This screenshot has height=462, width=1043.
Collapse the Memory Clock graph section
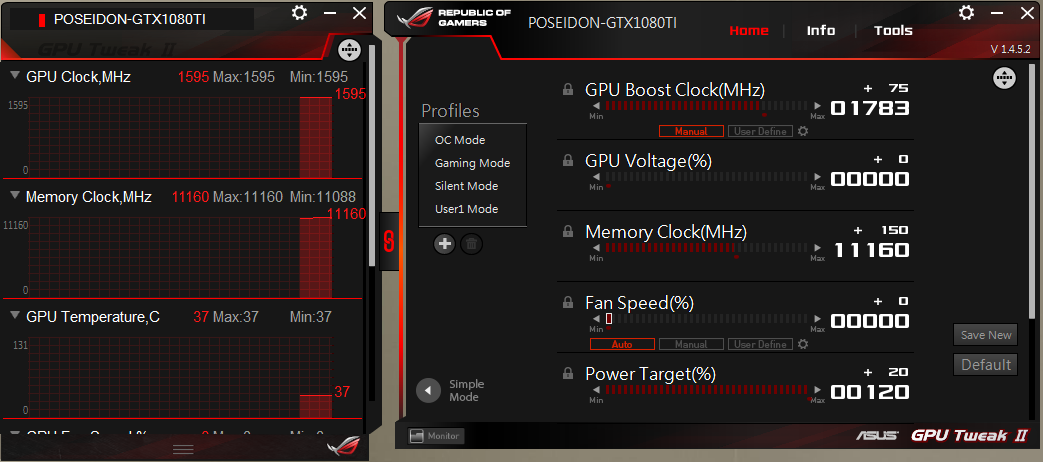(15, 197)
